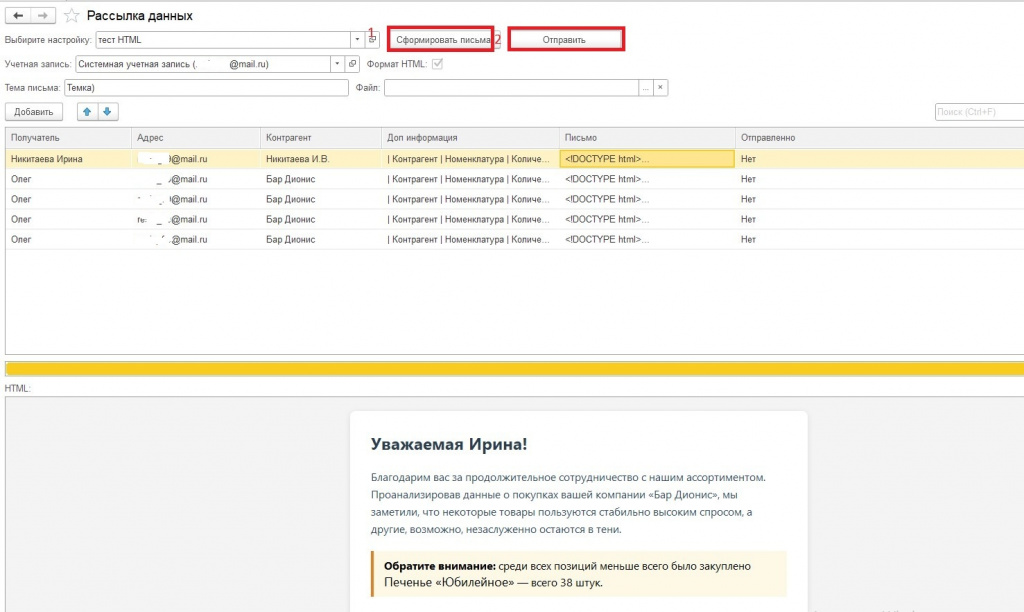Browse for file with the '...' button

click(x=645, y=88)
